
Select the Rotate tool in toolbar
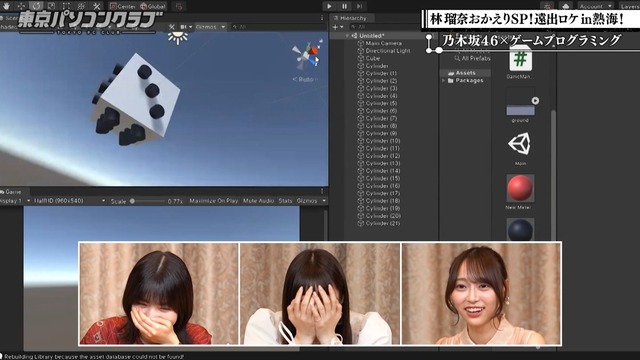[36, 6]
